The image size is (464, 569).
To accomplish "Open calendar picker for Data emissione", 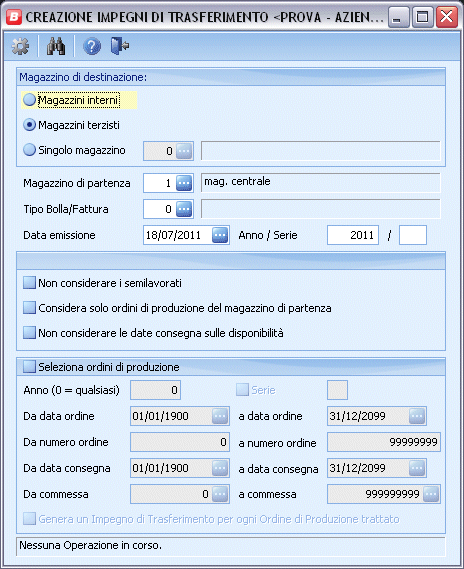I will point(220,235).
